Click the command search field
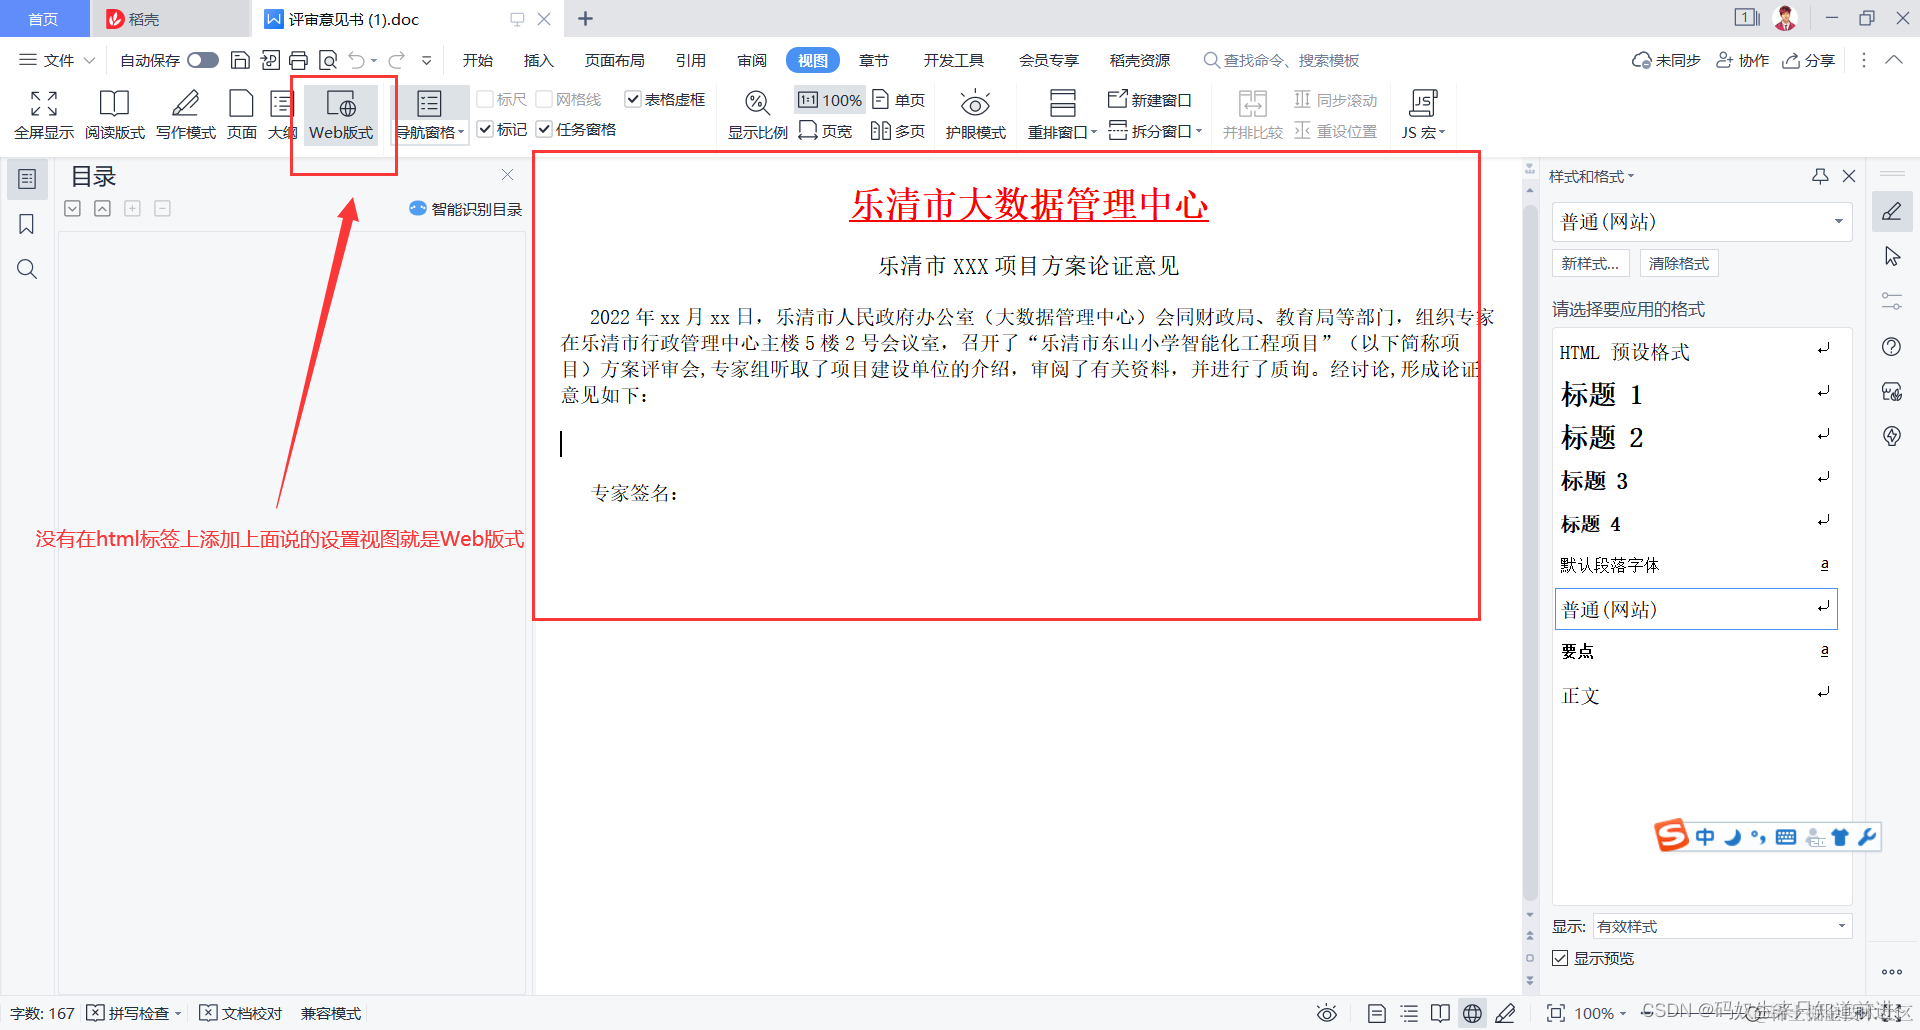The height and width of the screenshot is (1030, 1920). [x=1282, y=60]
